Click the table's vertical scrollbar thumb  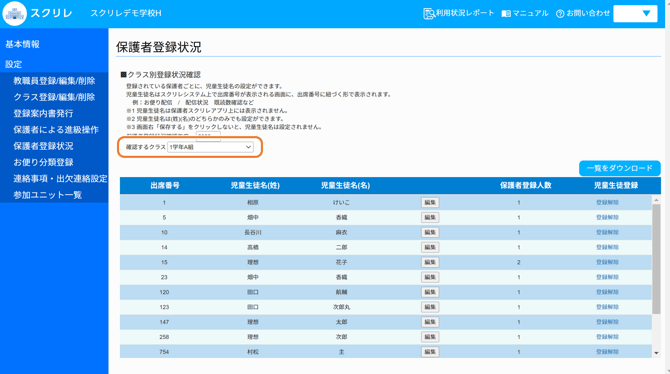click(656, 259)
